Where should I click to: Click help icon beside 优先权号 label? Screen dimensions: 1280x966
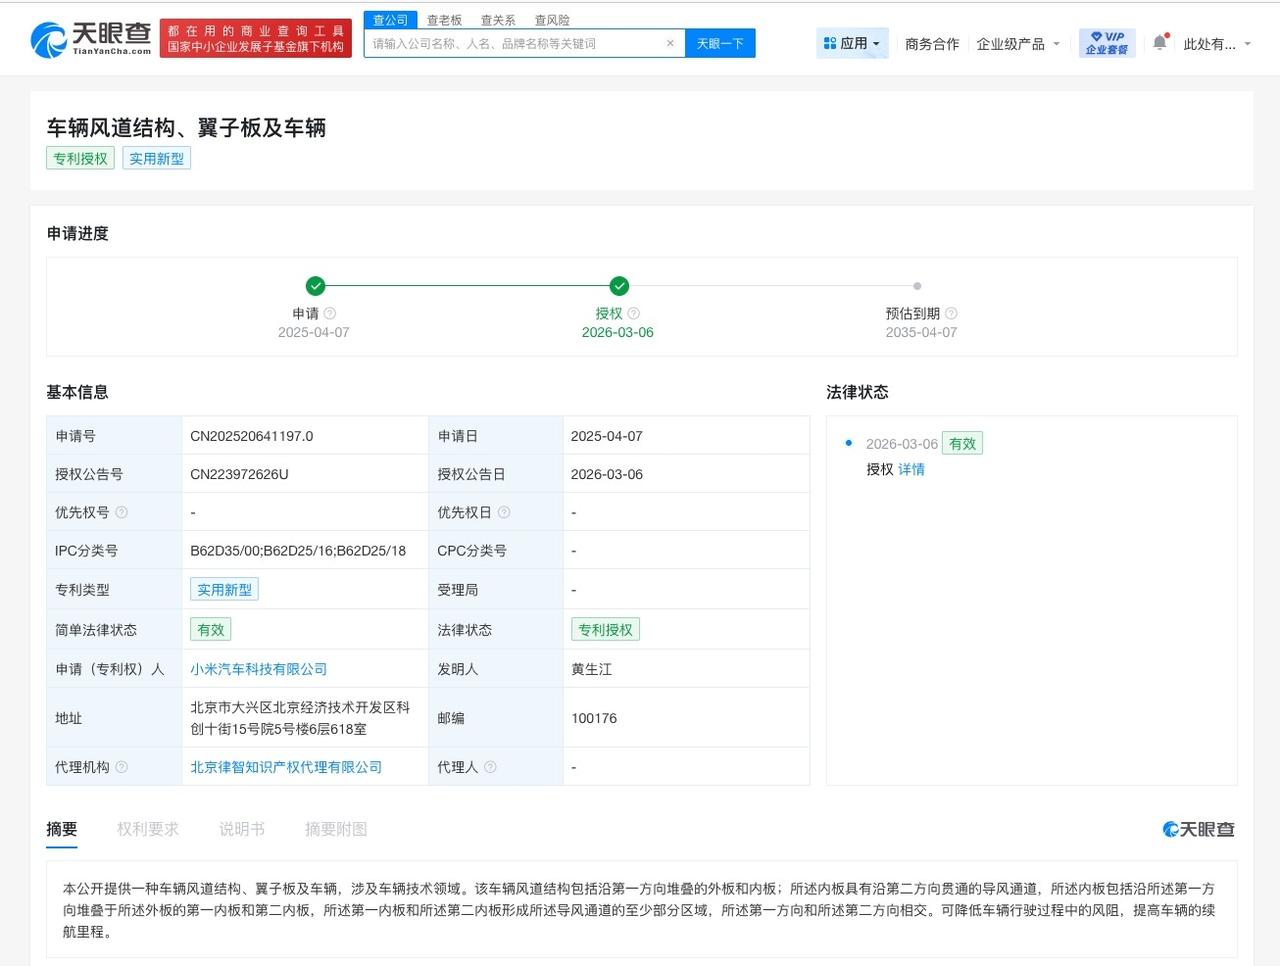(x=122, y=512)
